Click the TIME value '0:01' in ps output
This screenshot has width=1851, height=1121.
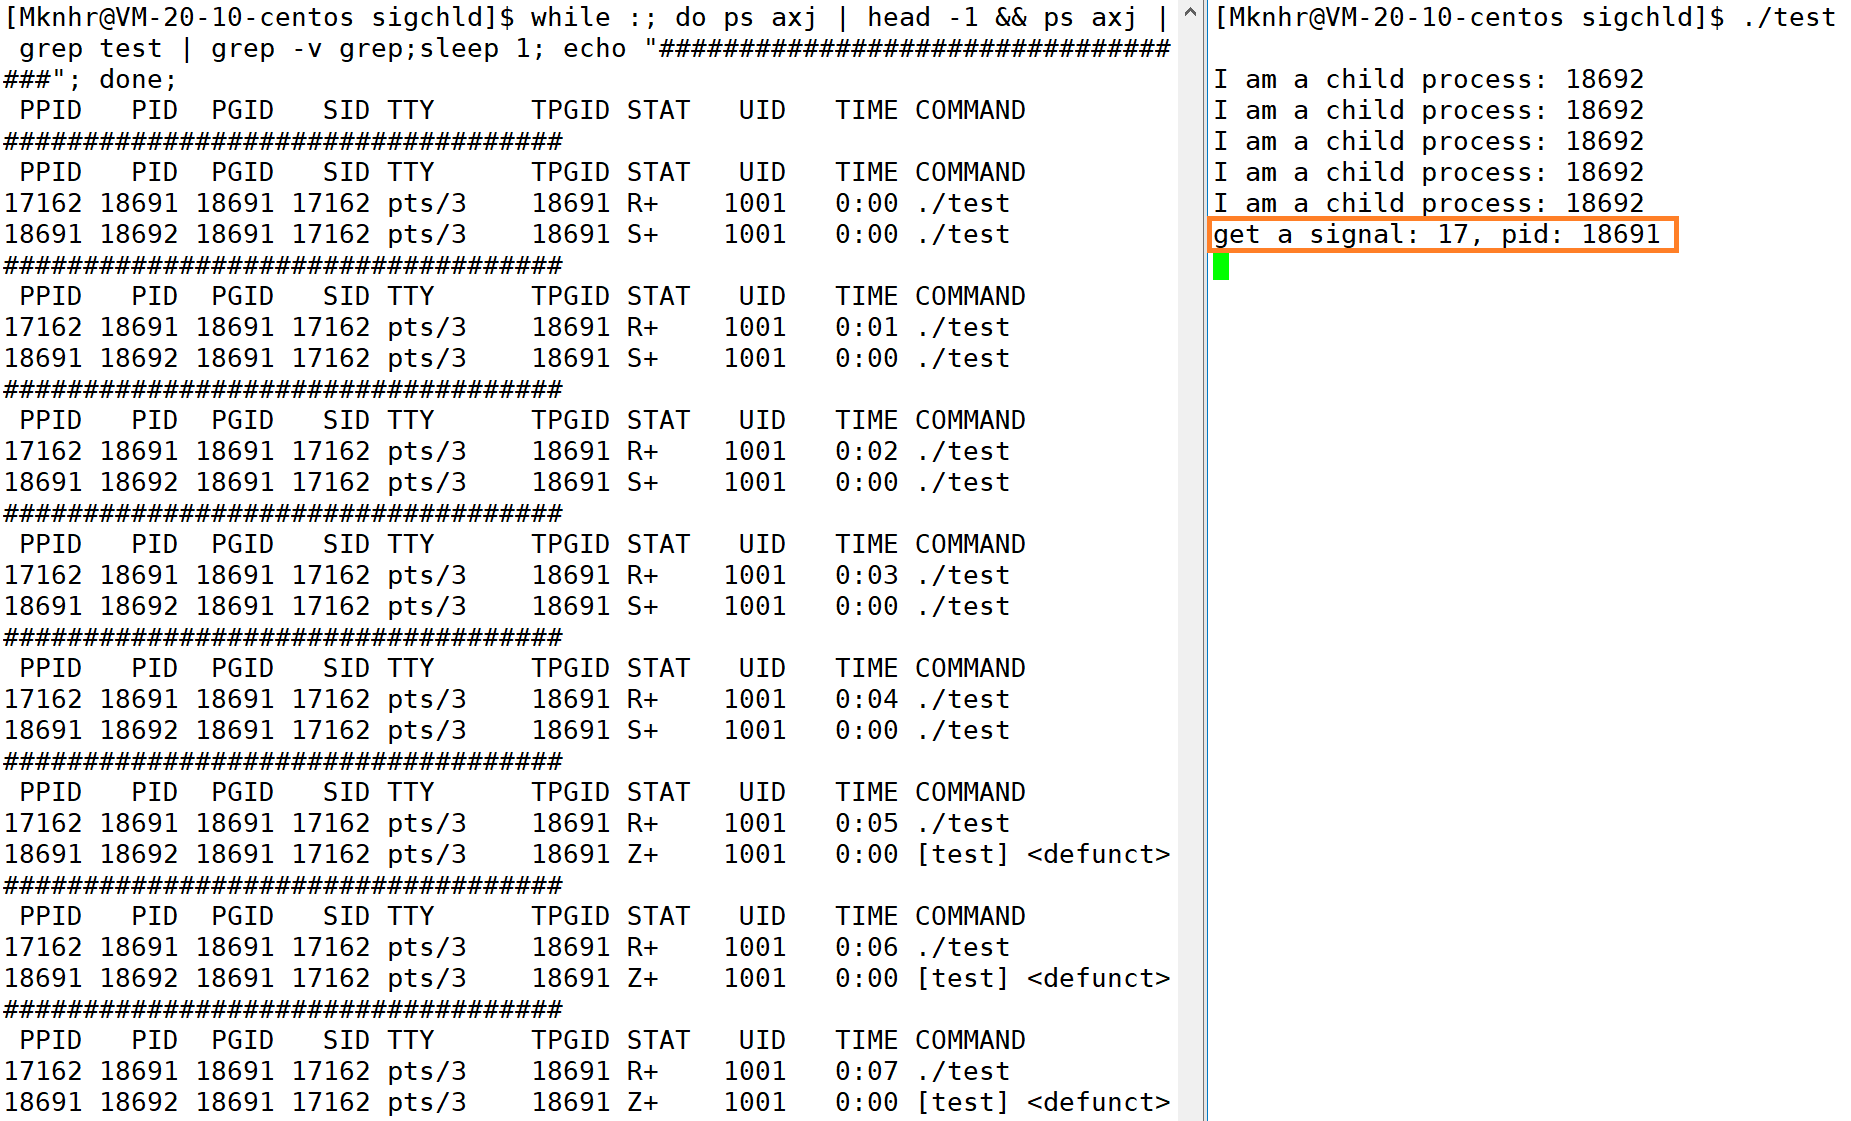867,328
